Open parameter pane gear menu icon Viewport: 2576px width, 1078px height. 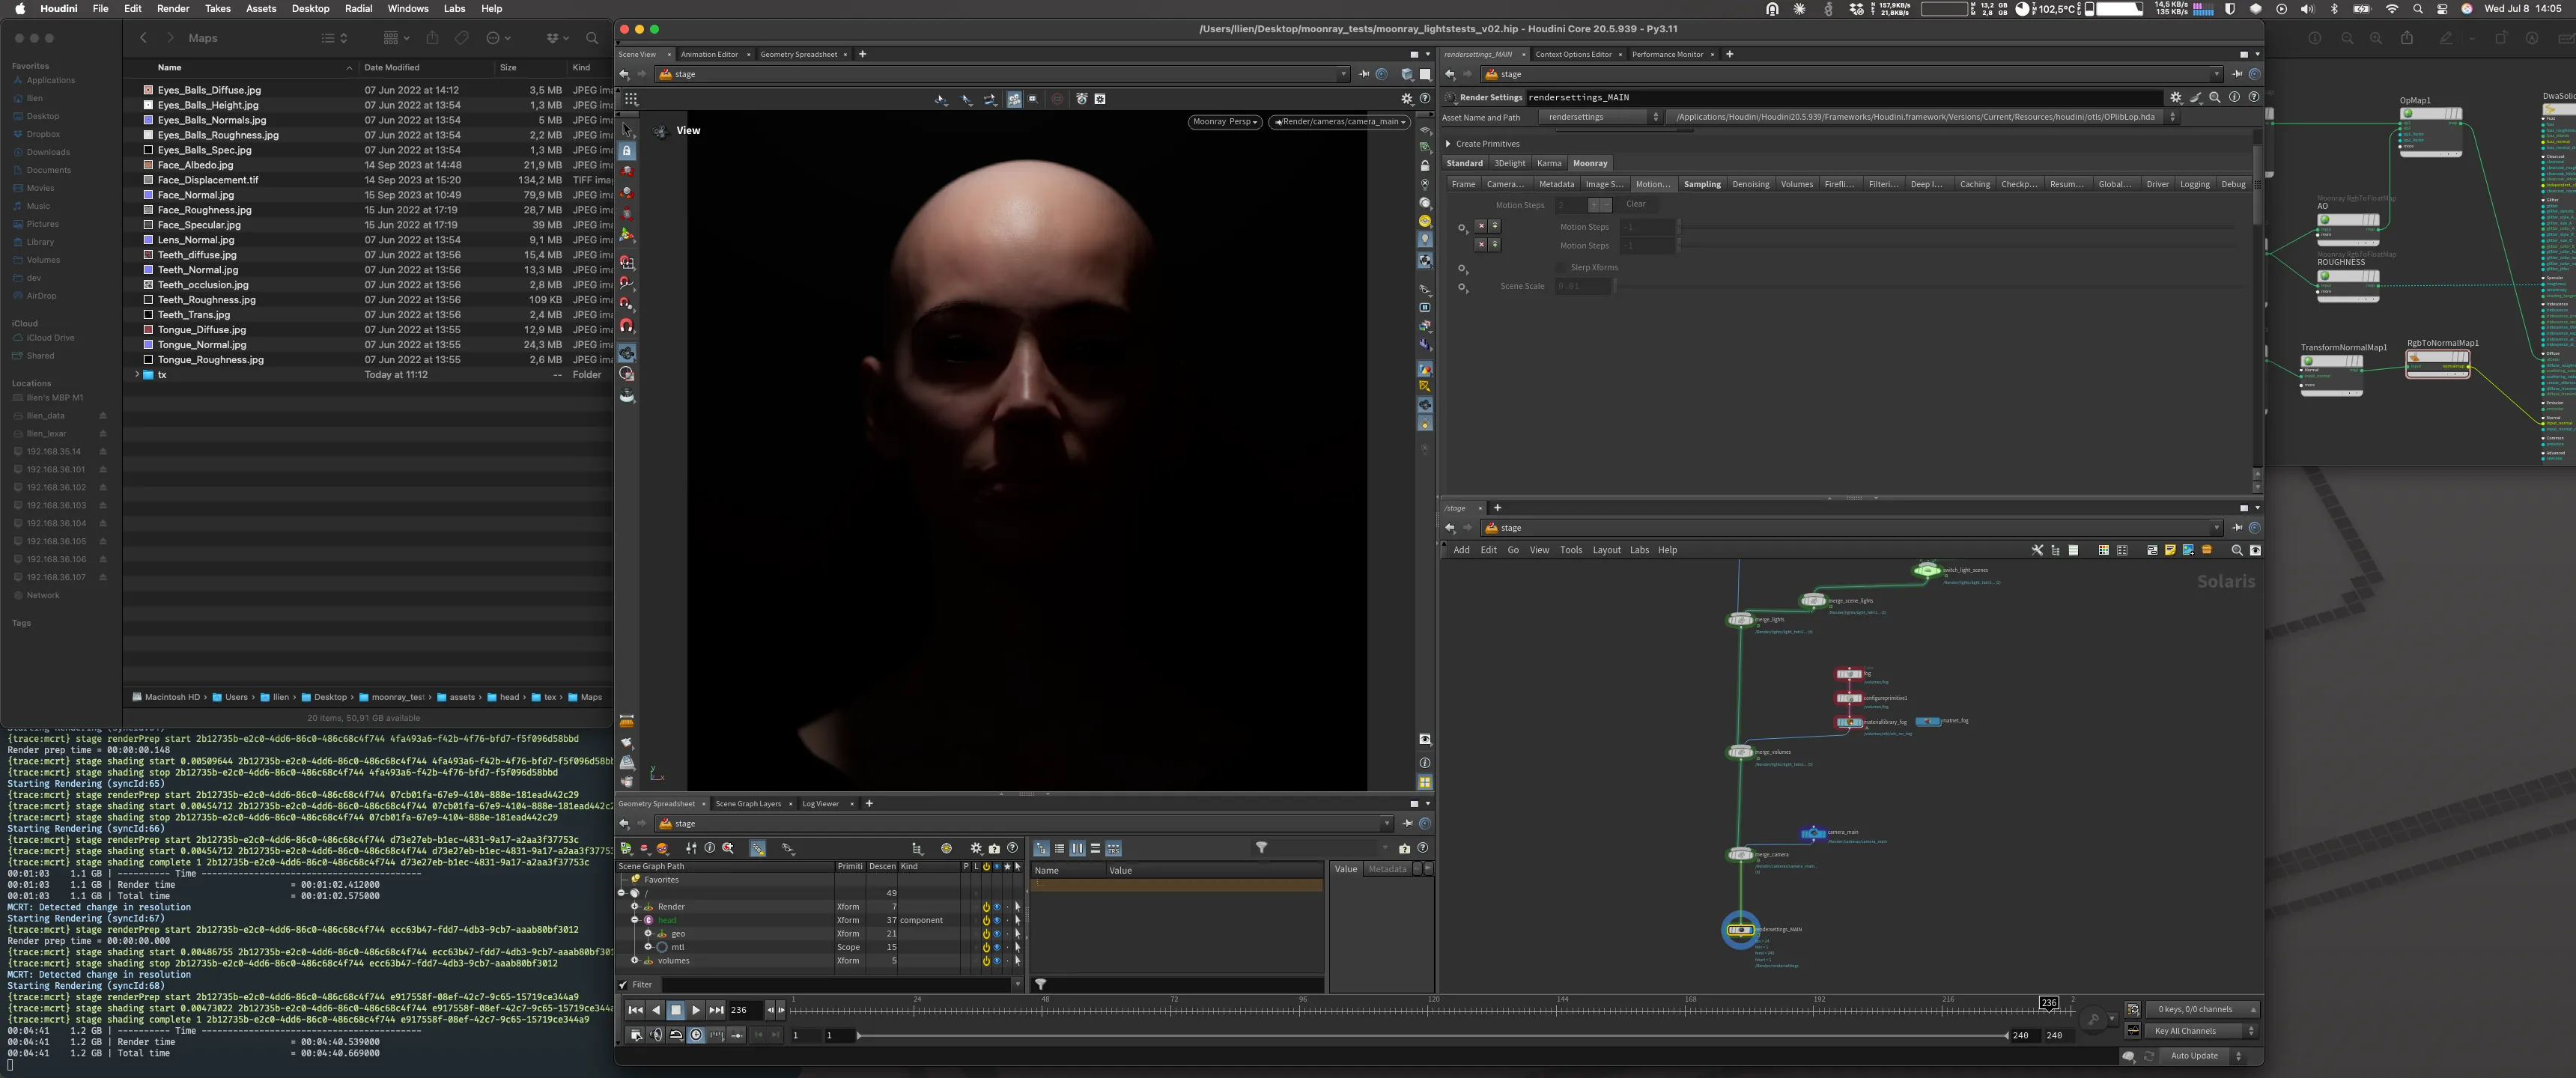tap(2176, 98)
